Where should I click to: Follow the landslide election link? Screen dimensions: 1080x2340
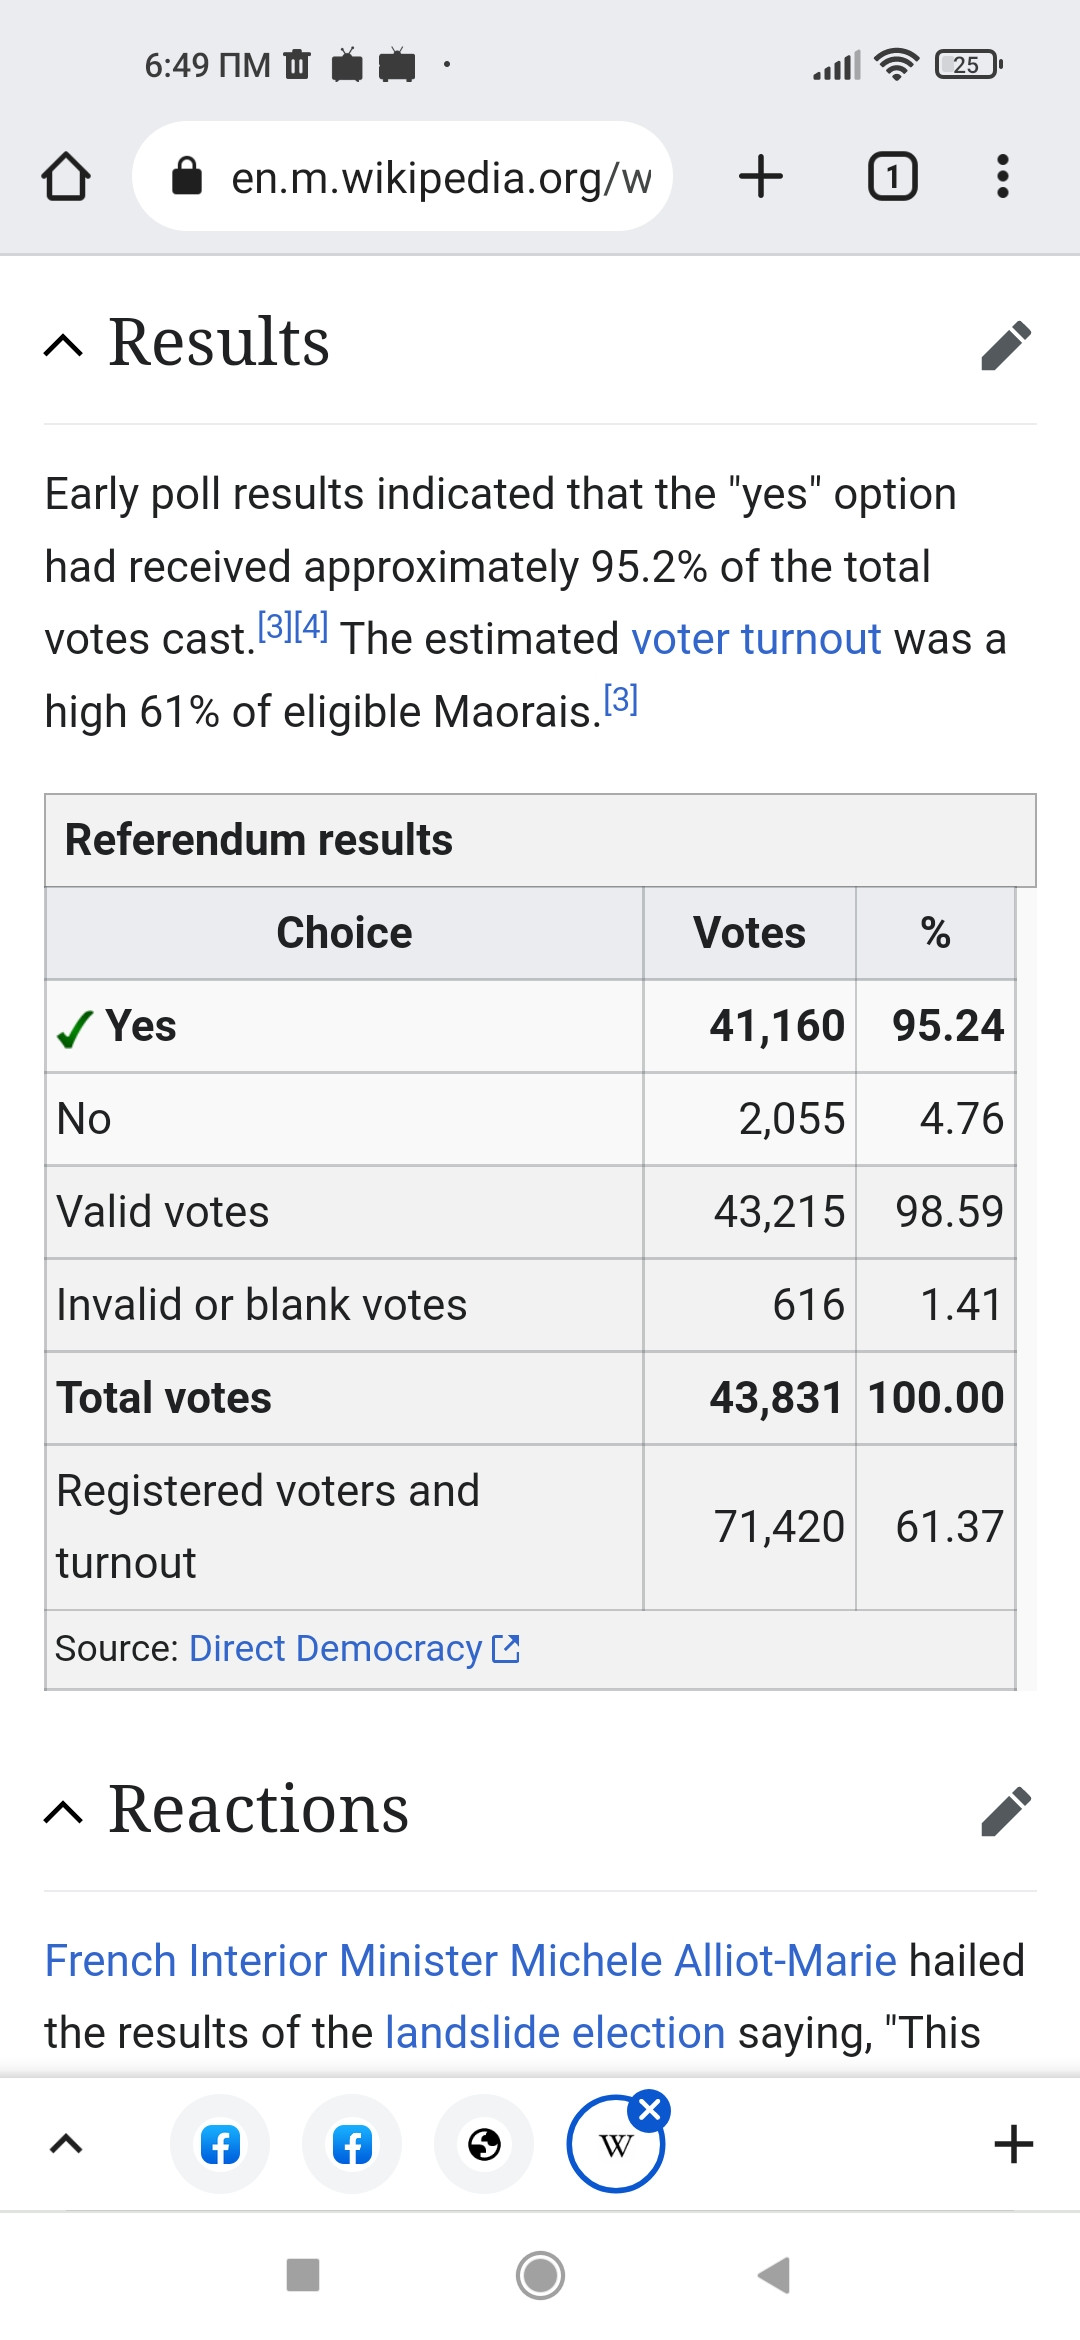pyautogui.click(x=555, y=2033)
